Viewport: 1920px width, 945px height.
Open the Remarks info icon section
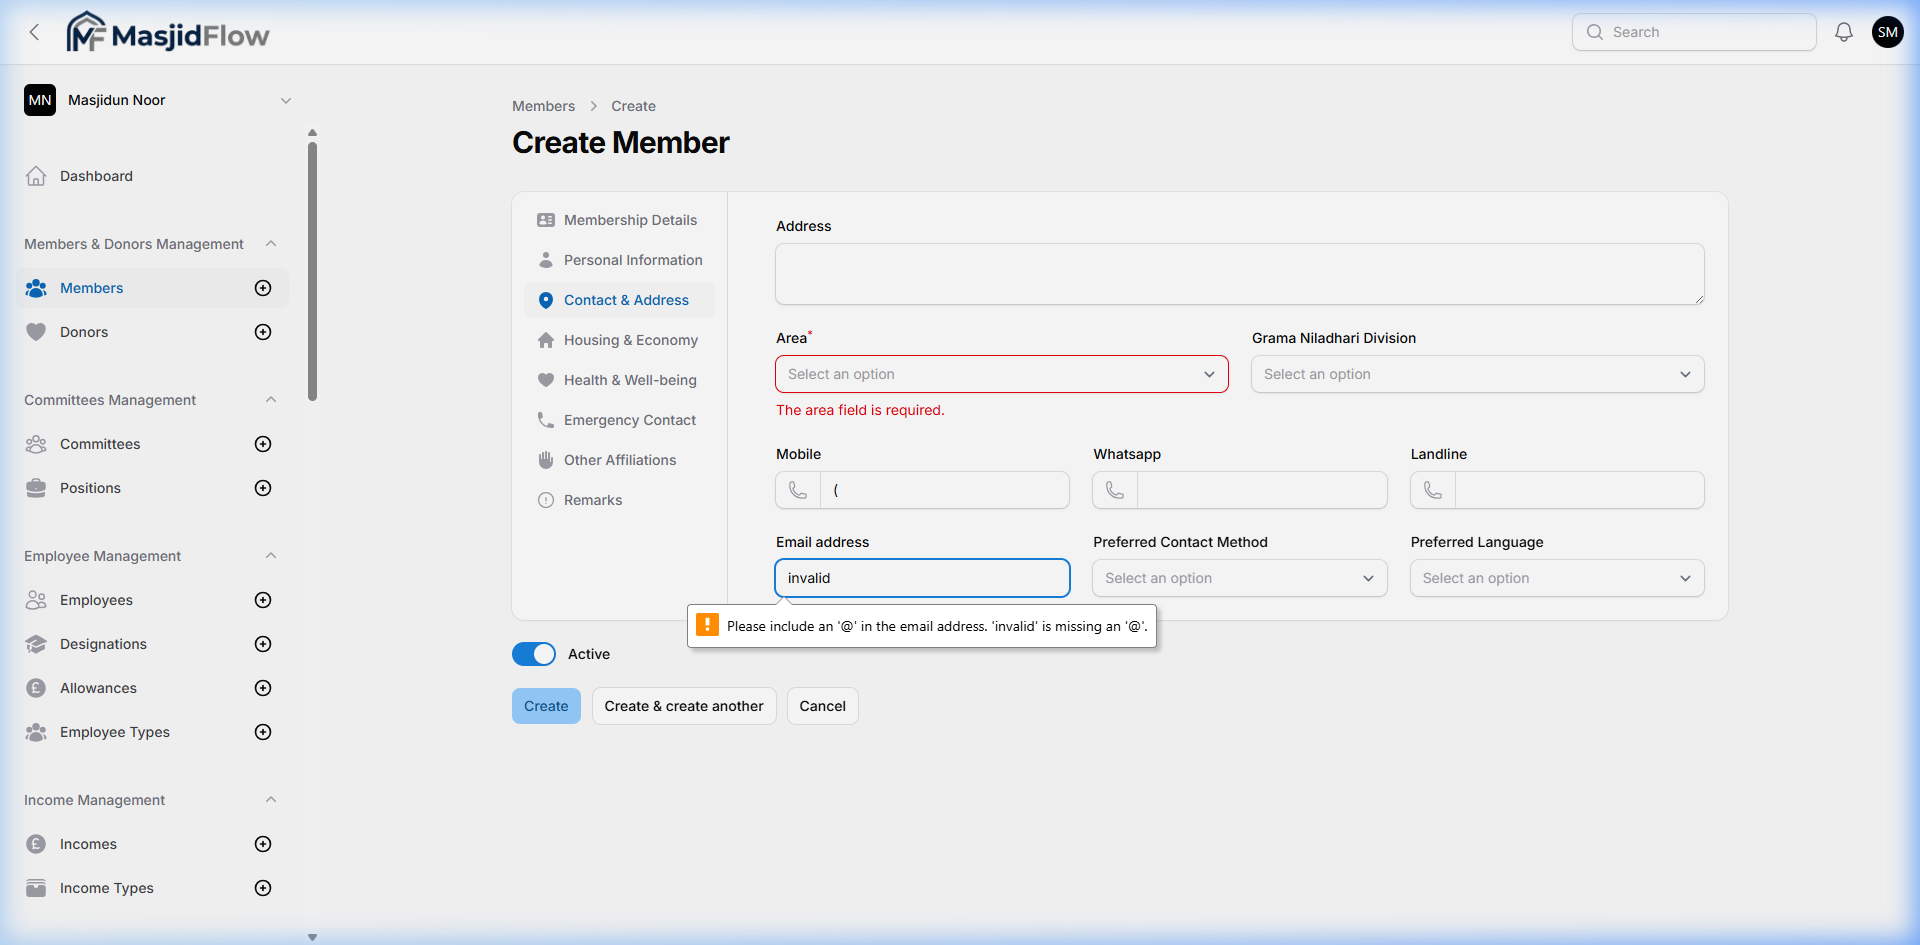pyautogui.click(x=546, y=500)
